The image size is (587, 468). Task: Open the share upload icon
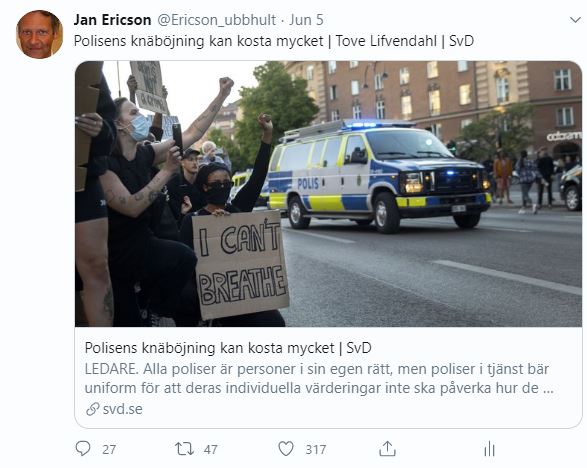387,448
